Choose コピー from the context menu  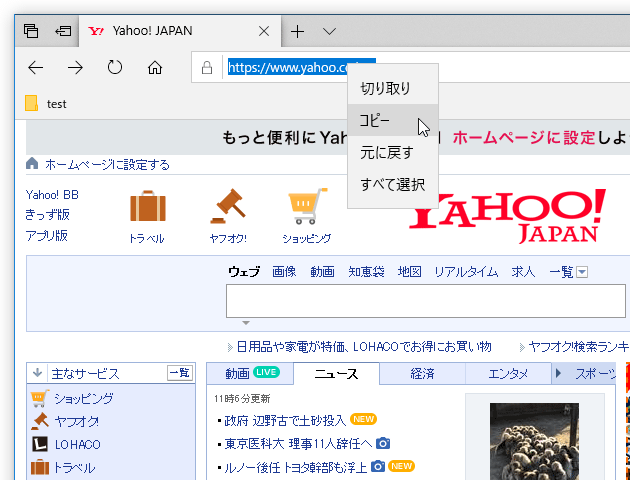coord(393,120)
